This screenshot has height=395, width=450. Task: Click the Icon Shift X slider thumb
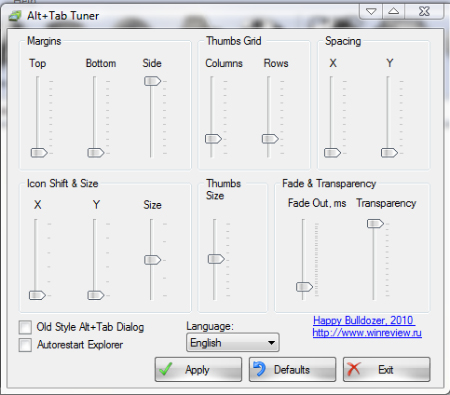37,295
